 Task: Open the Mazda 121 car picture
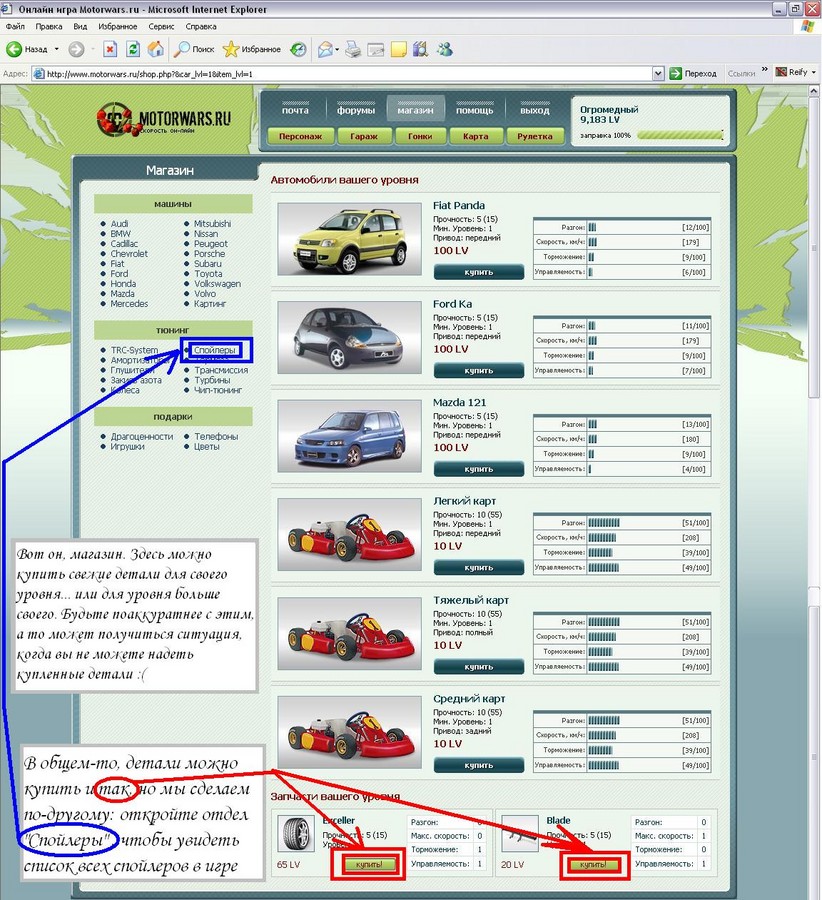pos(350,436)
